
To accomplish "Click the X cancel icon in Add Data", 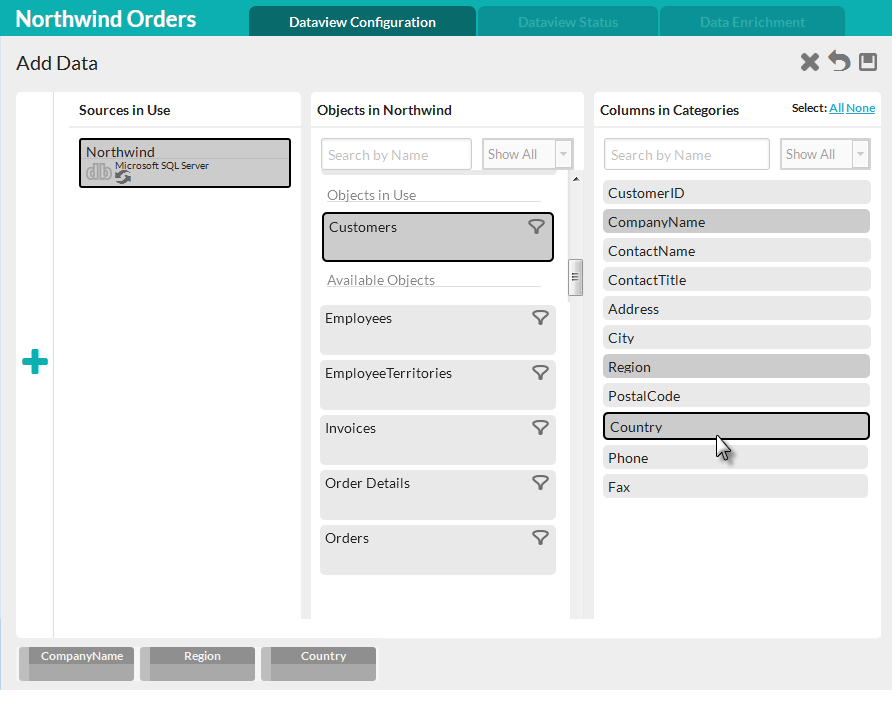I will tap(810, 62).
